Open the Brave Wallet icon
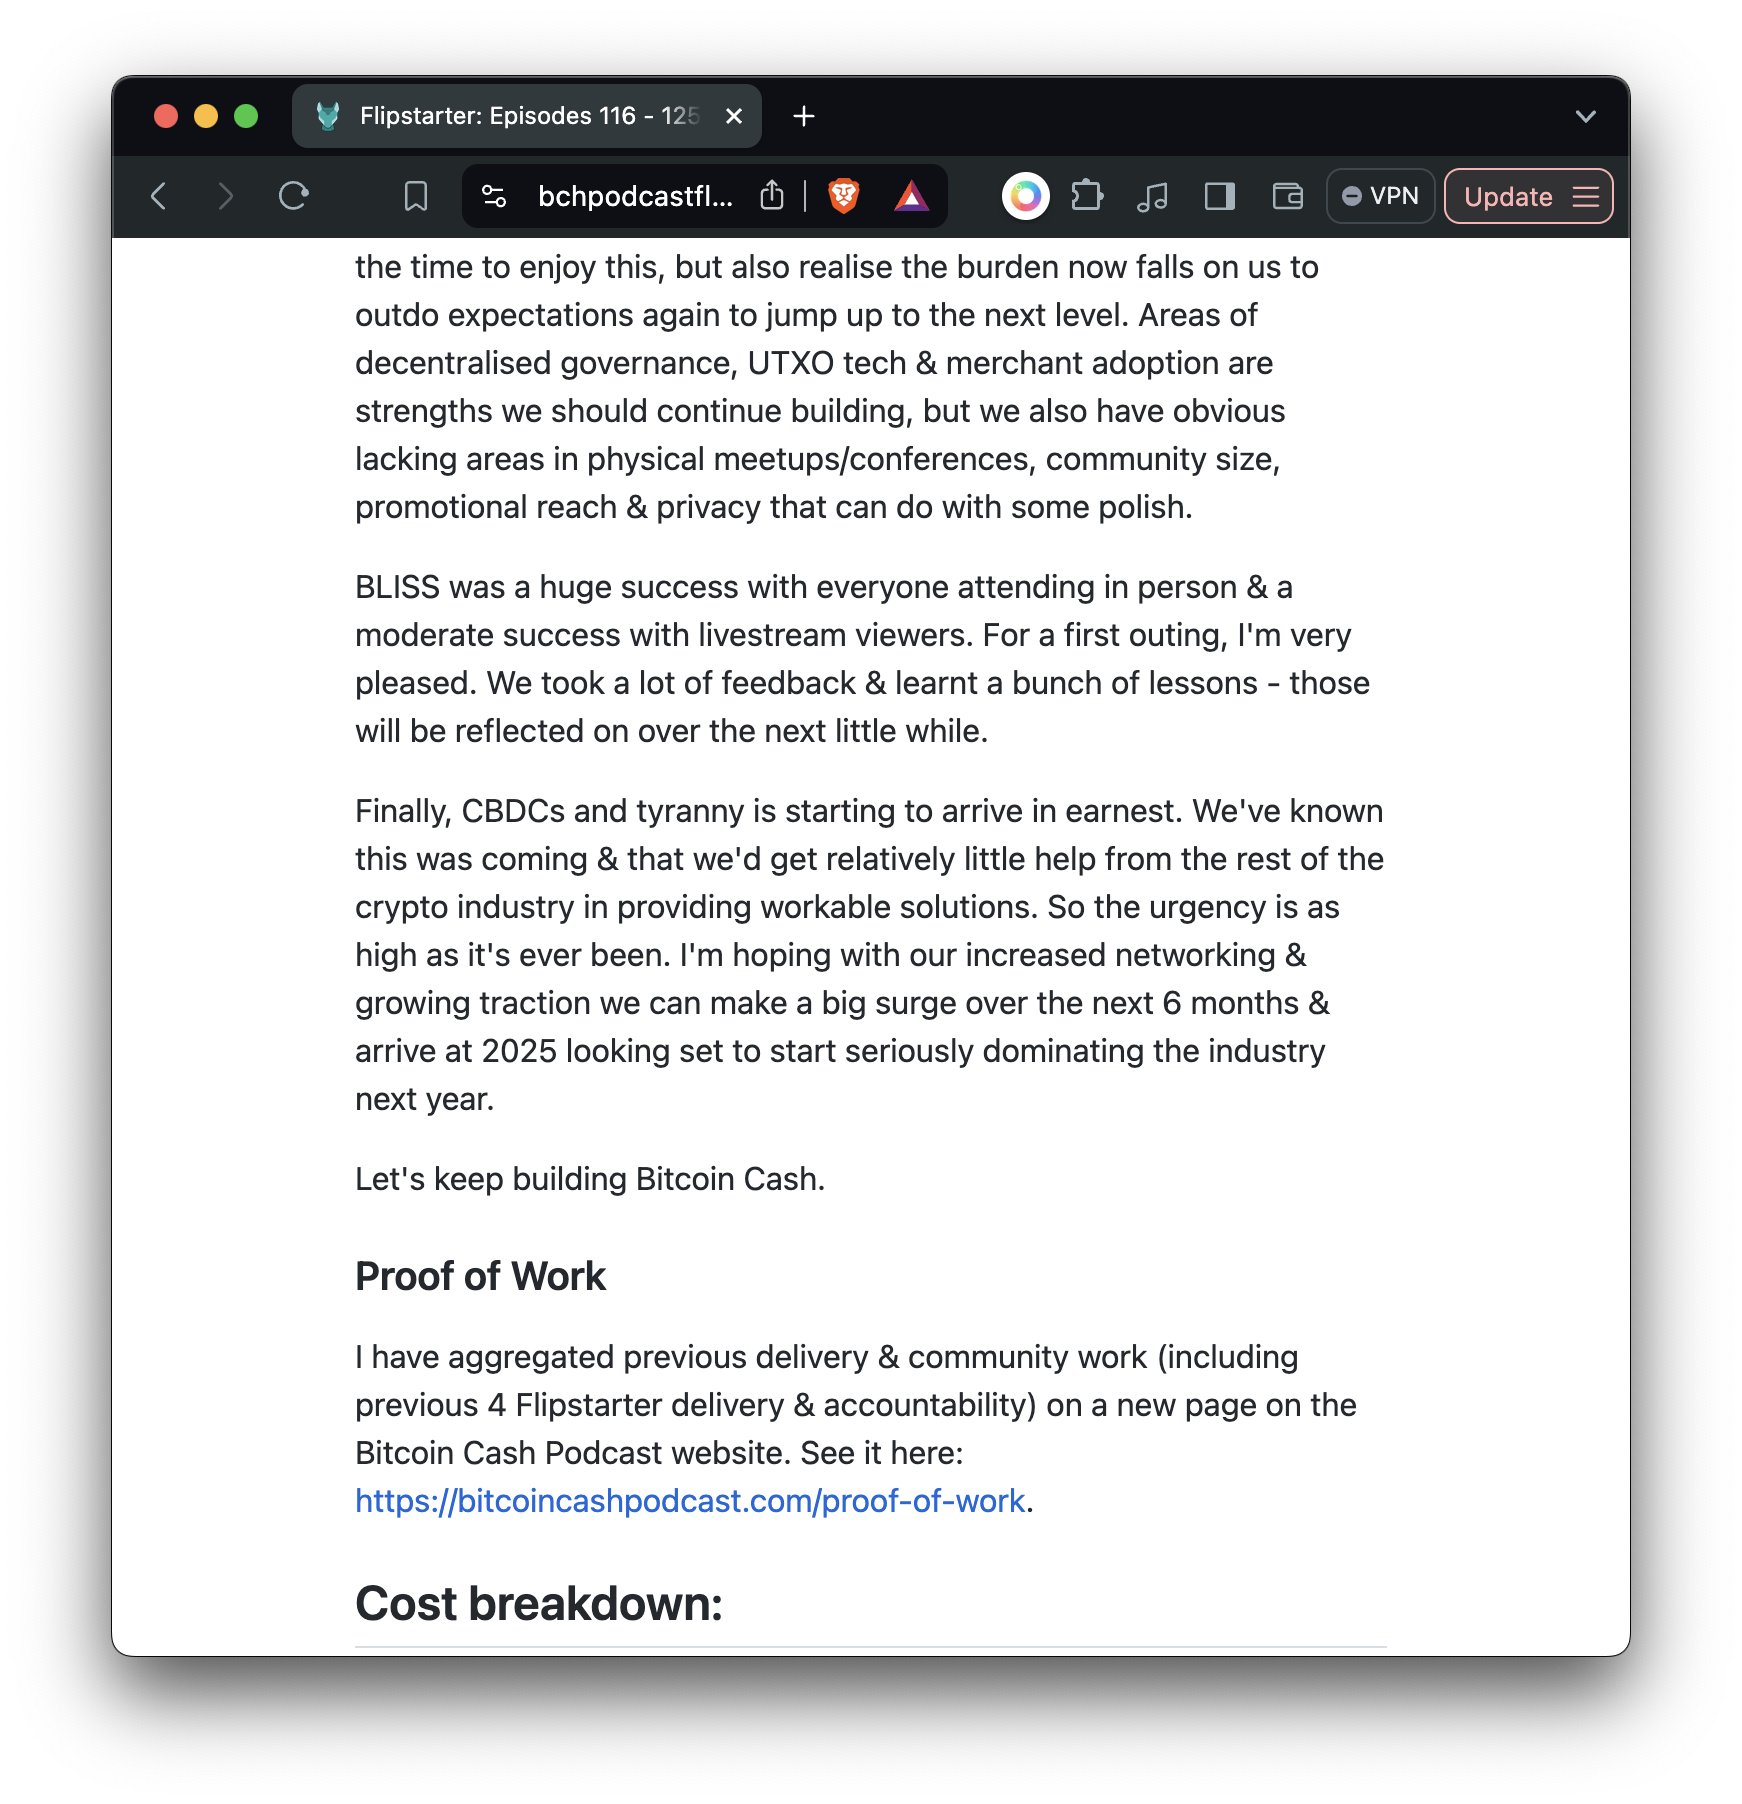1742x1804 pixels. tap(1287, 196)
